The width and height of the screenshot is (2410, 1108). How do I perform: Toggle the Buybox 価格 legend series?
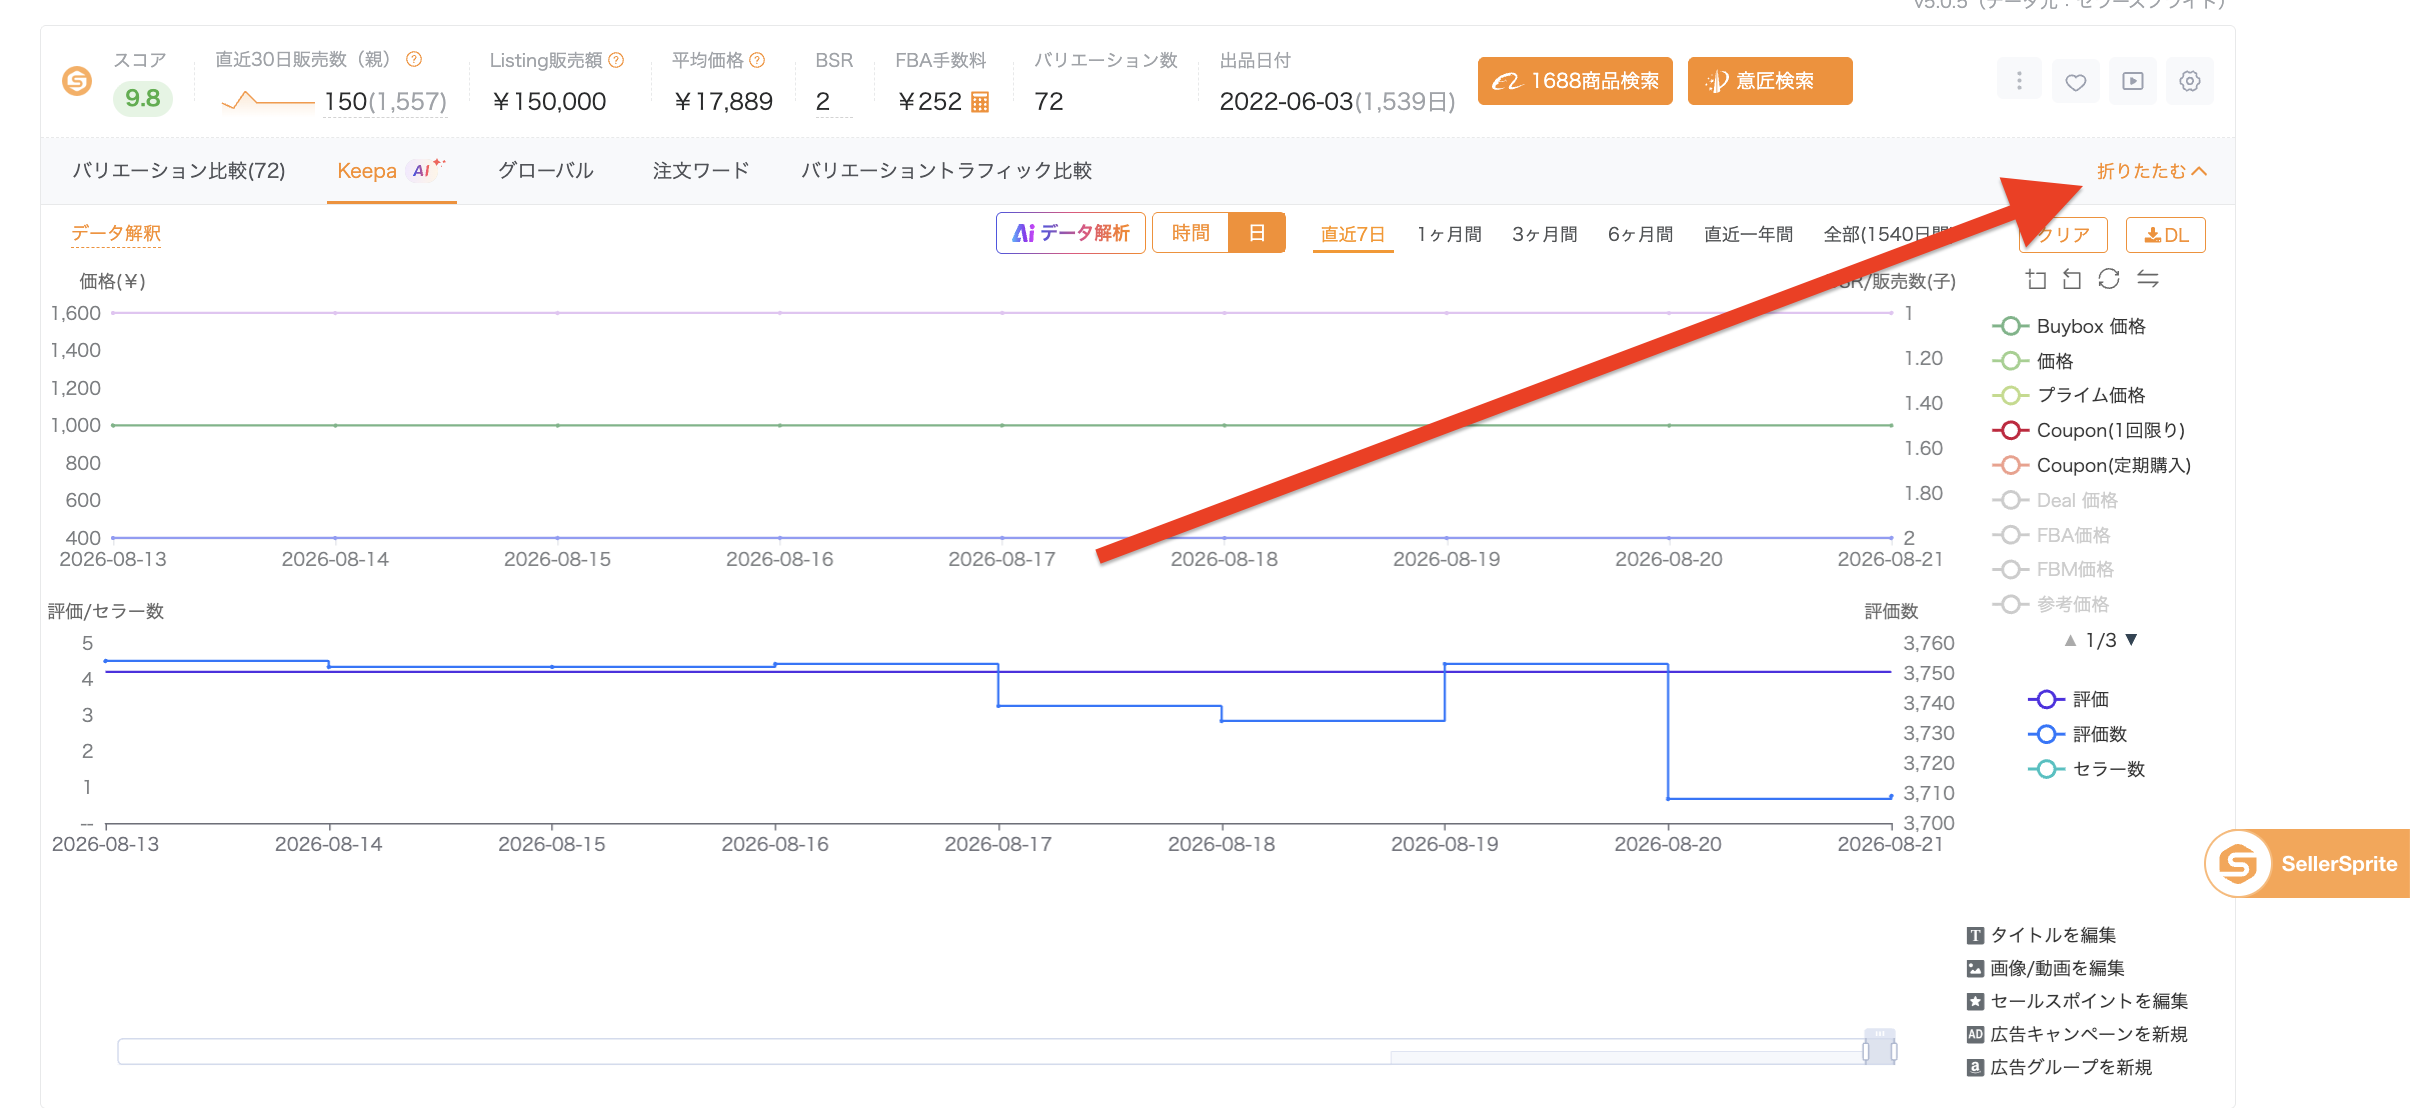pos(2069,326)
